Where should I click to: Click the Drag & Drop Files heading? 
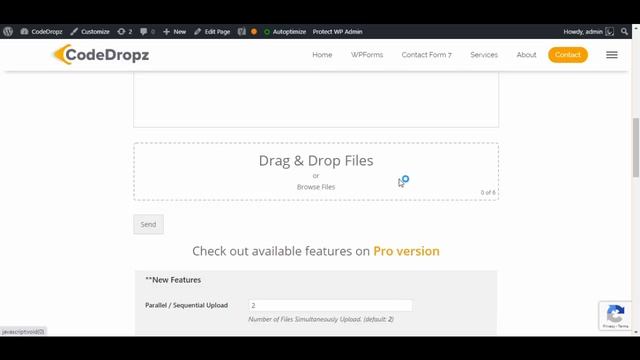tap(316, 160)
